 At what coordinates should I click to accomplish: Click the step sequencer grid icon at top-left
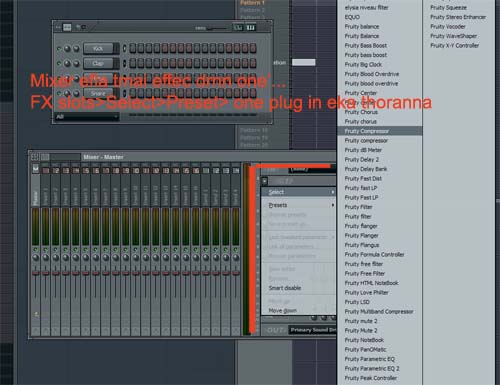pyautogui.click(x=67, y=27)
